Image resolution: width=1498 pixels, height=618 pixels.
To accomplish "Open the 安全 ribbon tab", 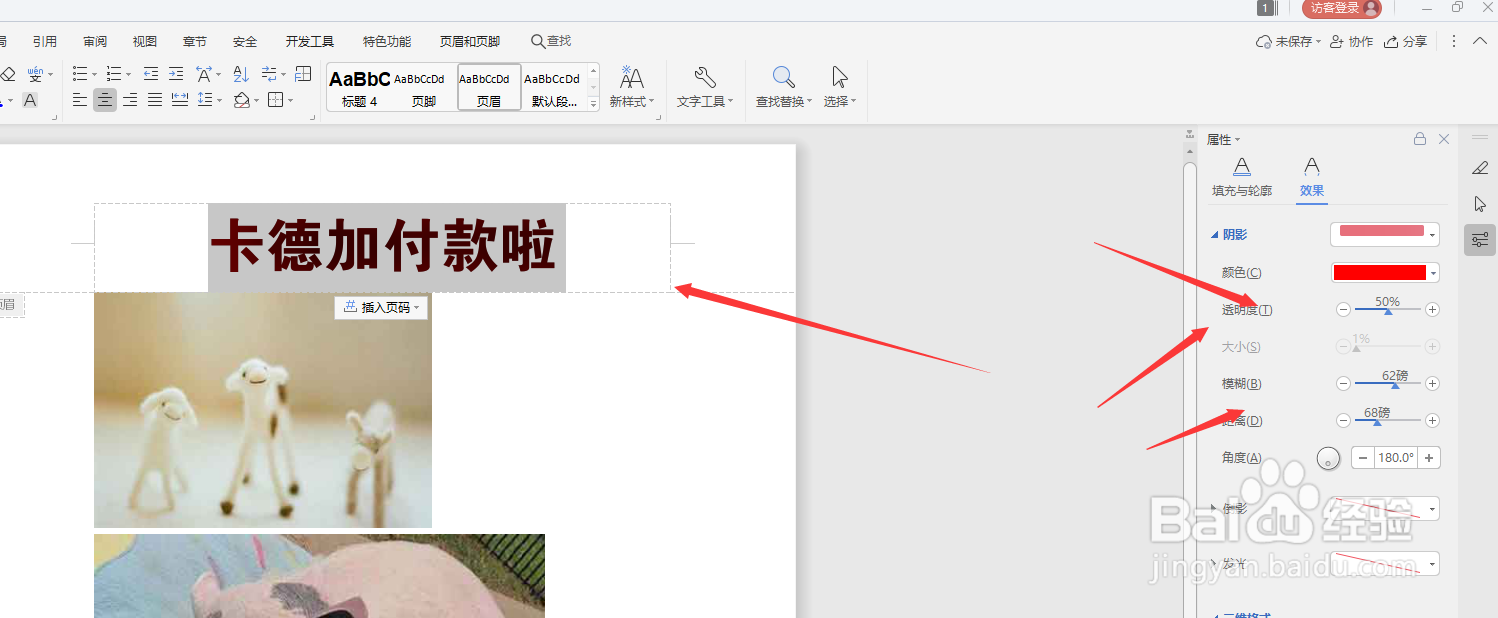I will pyautogui.click(x=245, y=42).
